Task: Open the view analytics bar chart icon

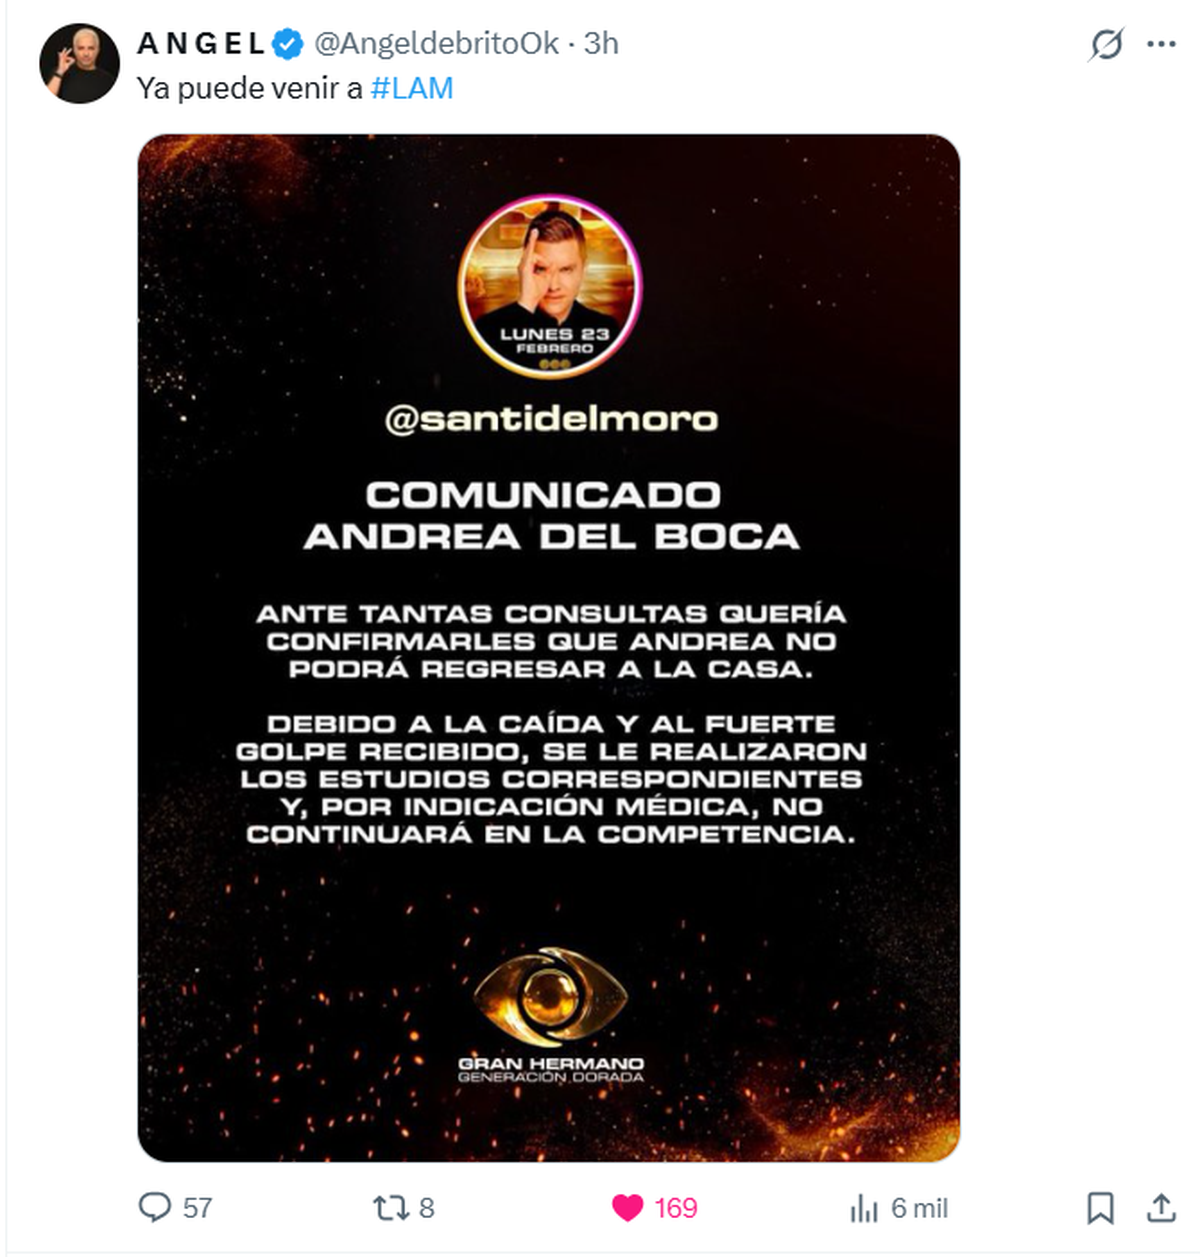Action: pos(863,1208)
